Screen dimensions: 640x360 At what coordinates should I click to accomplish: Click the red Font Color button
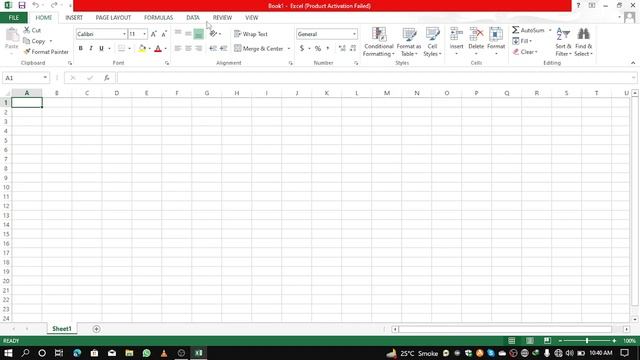158,48
